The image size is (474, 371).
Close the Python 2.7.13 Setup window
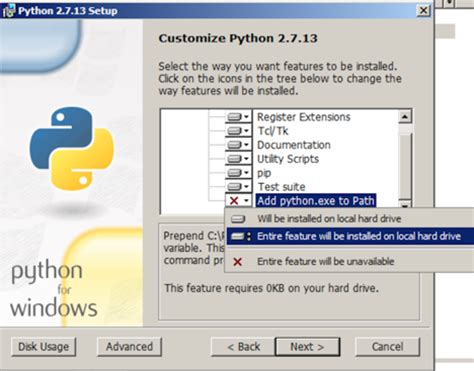click(423, 11)
